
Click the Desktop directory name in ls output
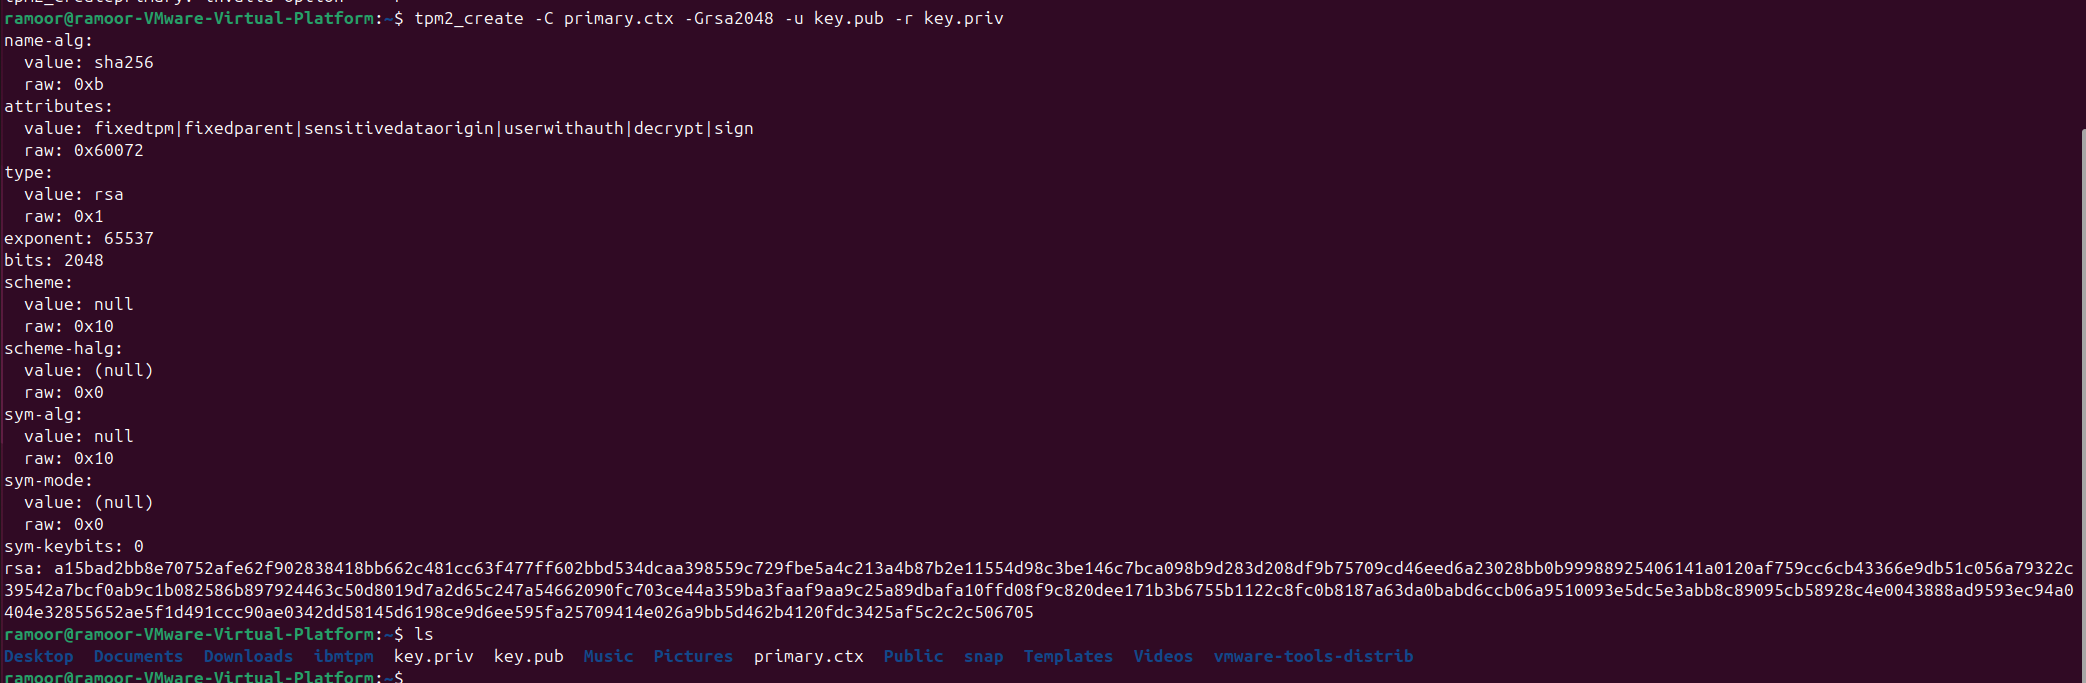coord(39,656)
